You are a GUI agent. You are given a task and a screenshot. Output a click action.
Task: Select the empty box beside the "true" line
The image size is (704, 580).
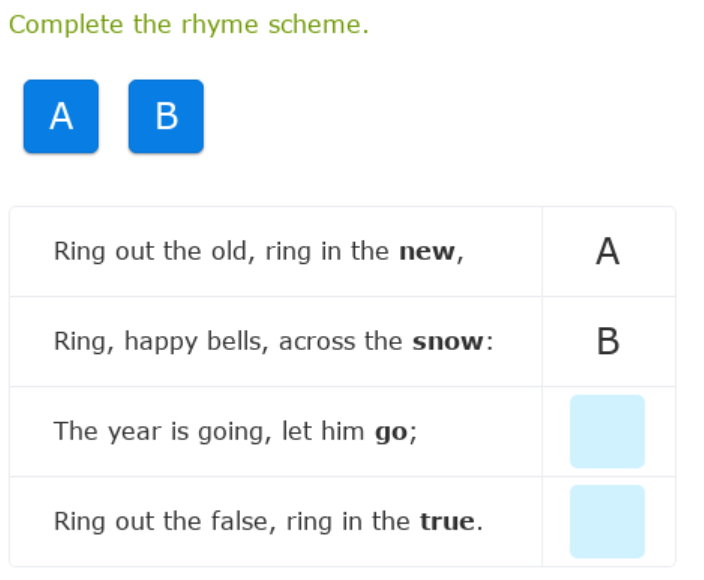[x=607, y=521]
